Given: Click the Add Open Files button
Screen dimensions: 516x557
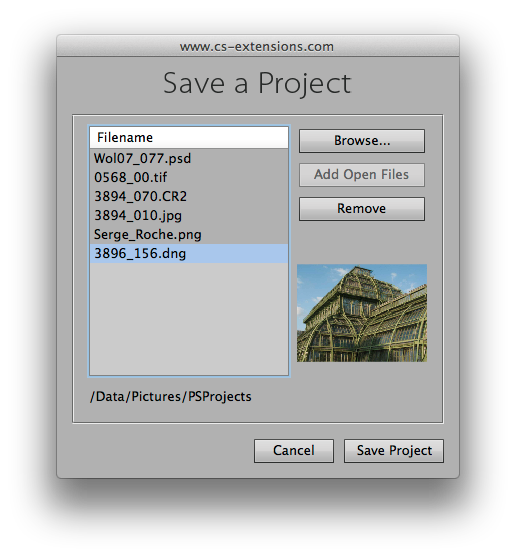Looking at the screenshot, I should point(362,175).
